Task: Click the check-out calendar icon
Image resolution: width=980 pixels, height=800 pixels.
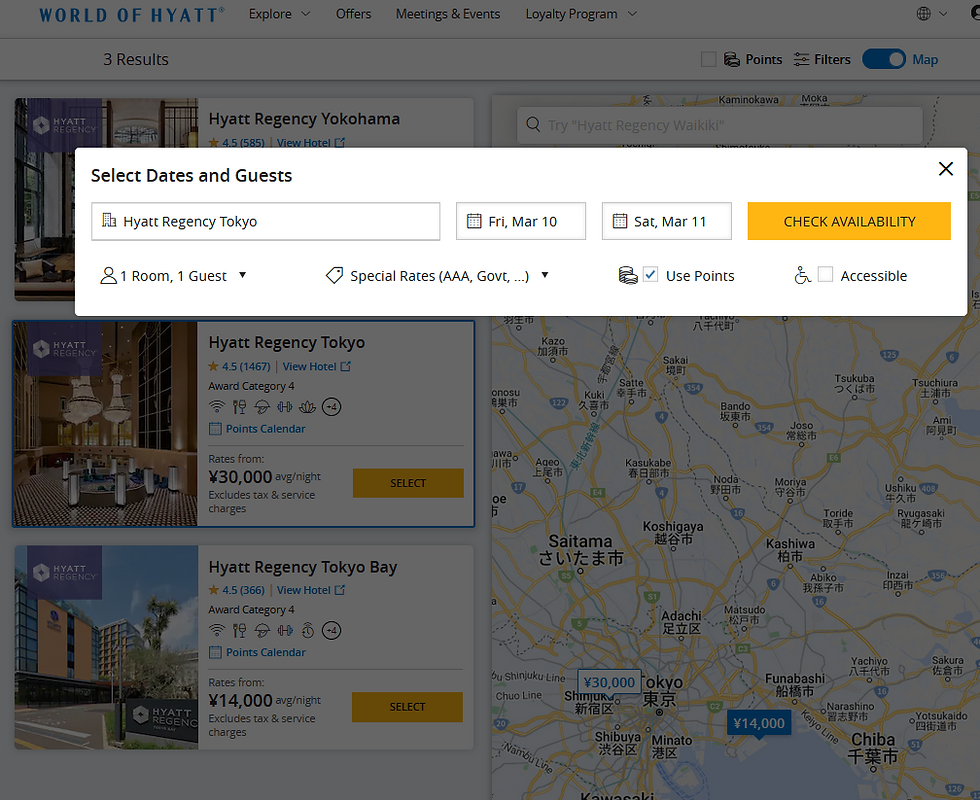Action: (619, 221)
